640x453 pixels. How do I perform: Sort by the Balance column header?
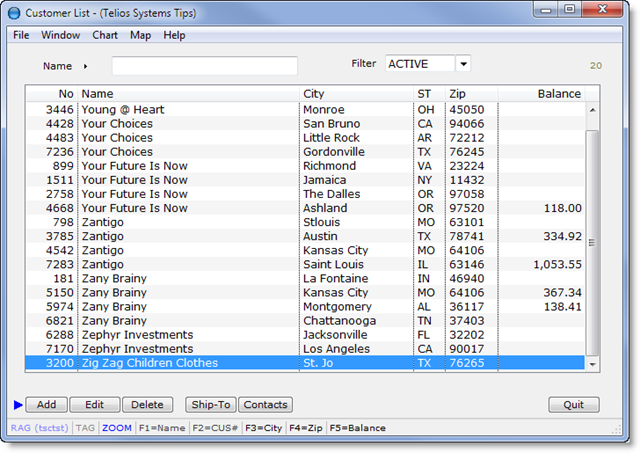click(558, 93)
